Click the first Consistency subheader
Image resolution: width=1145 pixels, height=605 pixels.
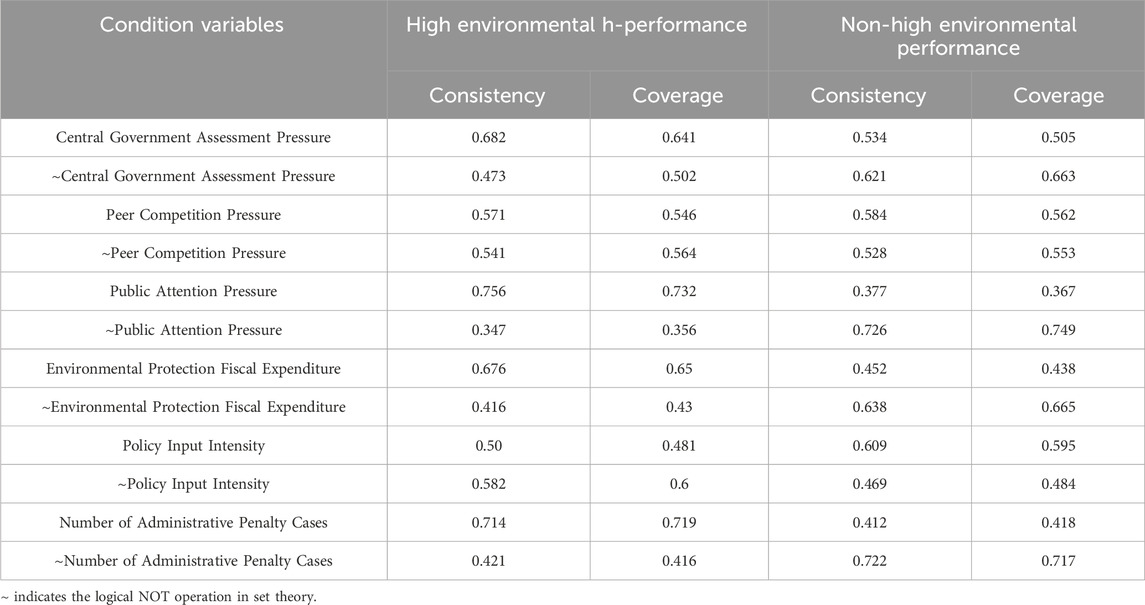(x=487, y=96)
